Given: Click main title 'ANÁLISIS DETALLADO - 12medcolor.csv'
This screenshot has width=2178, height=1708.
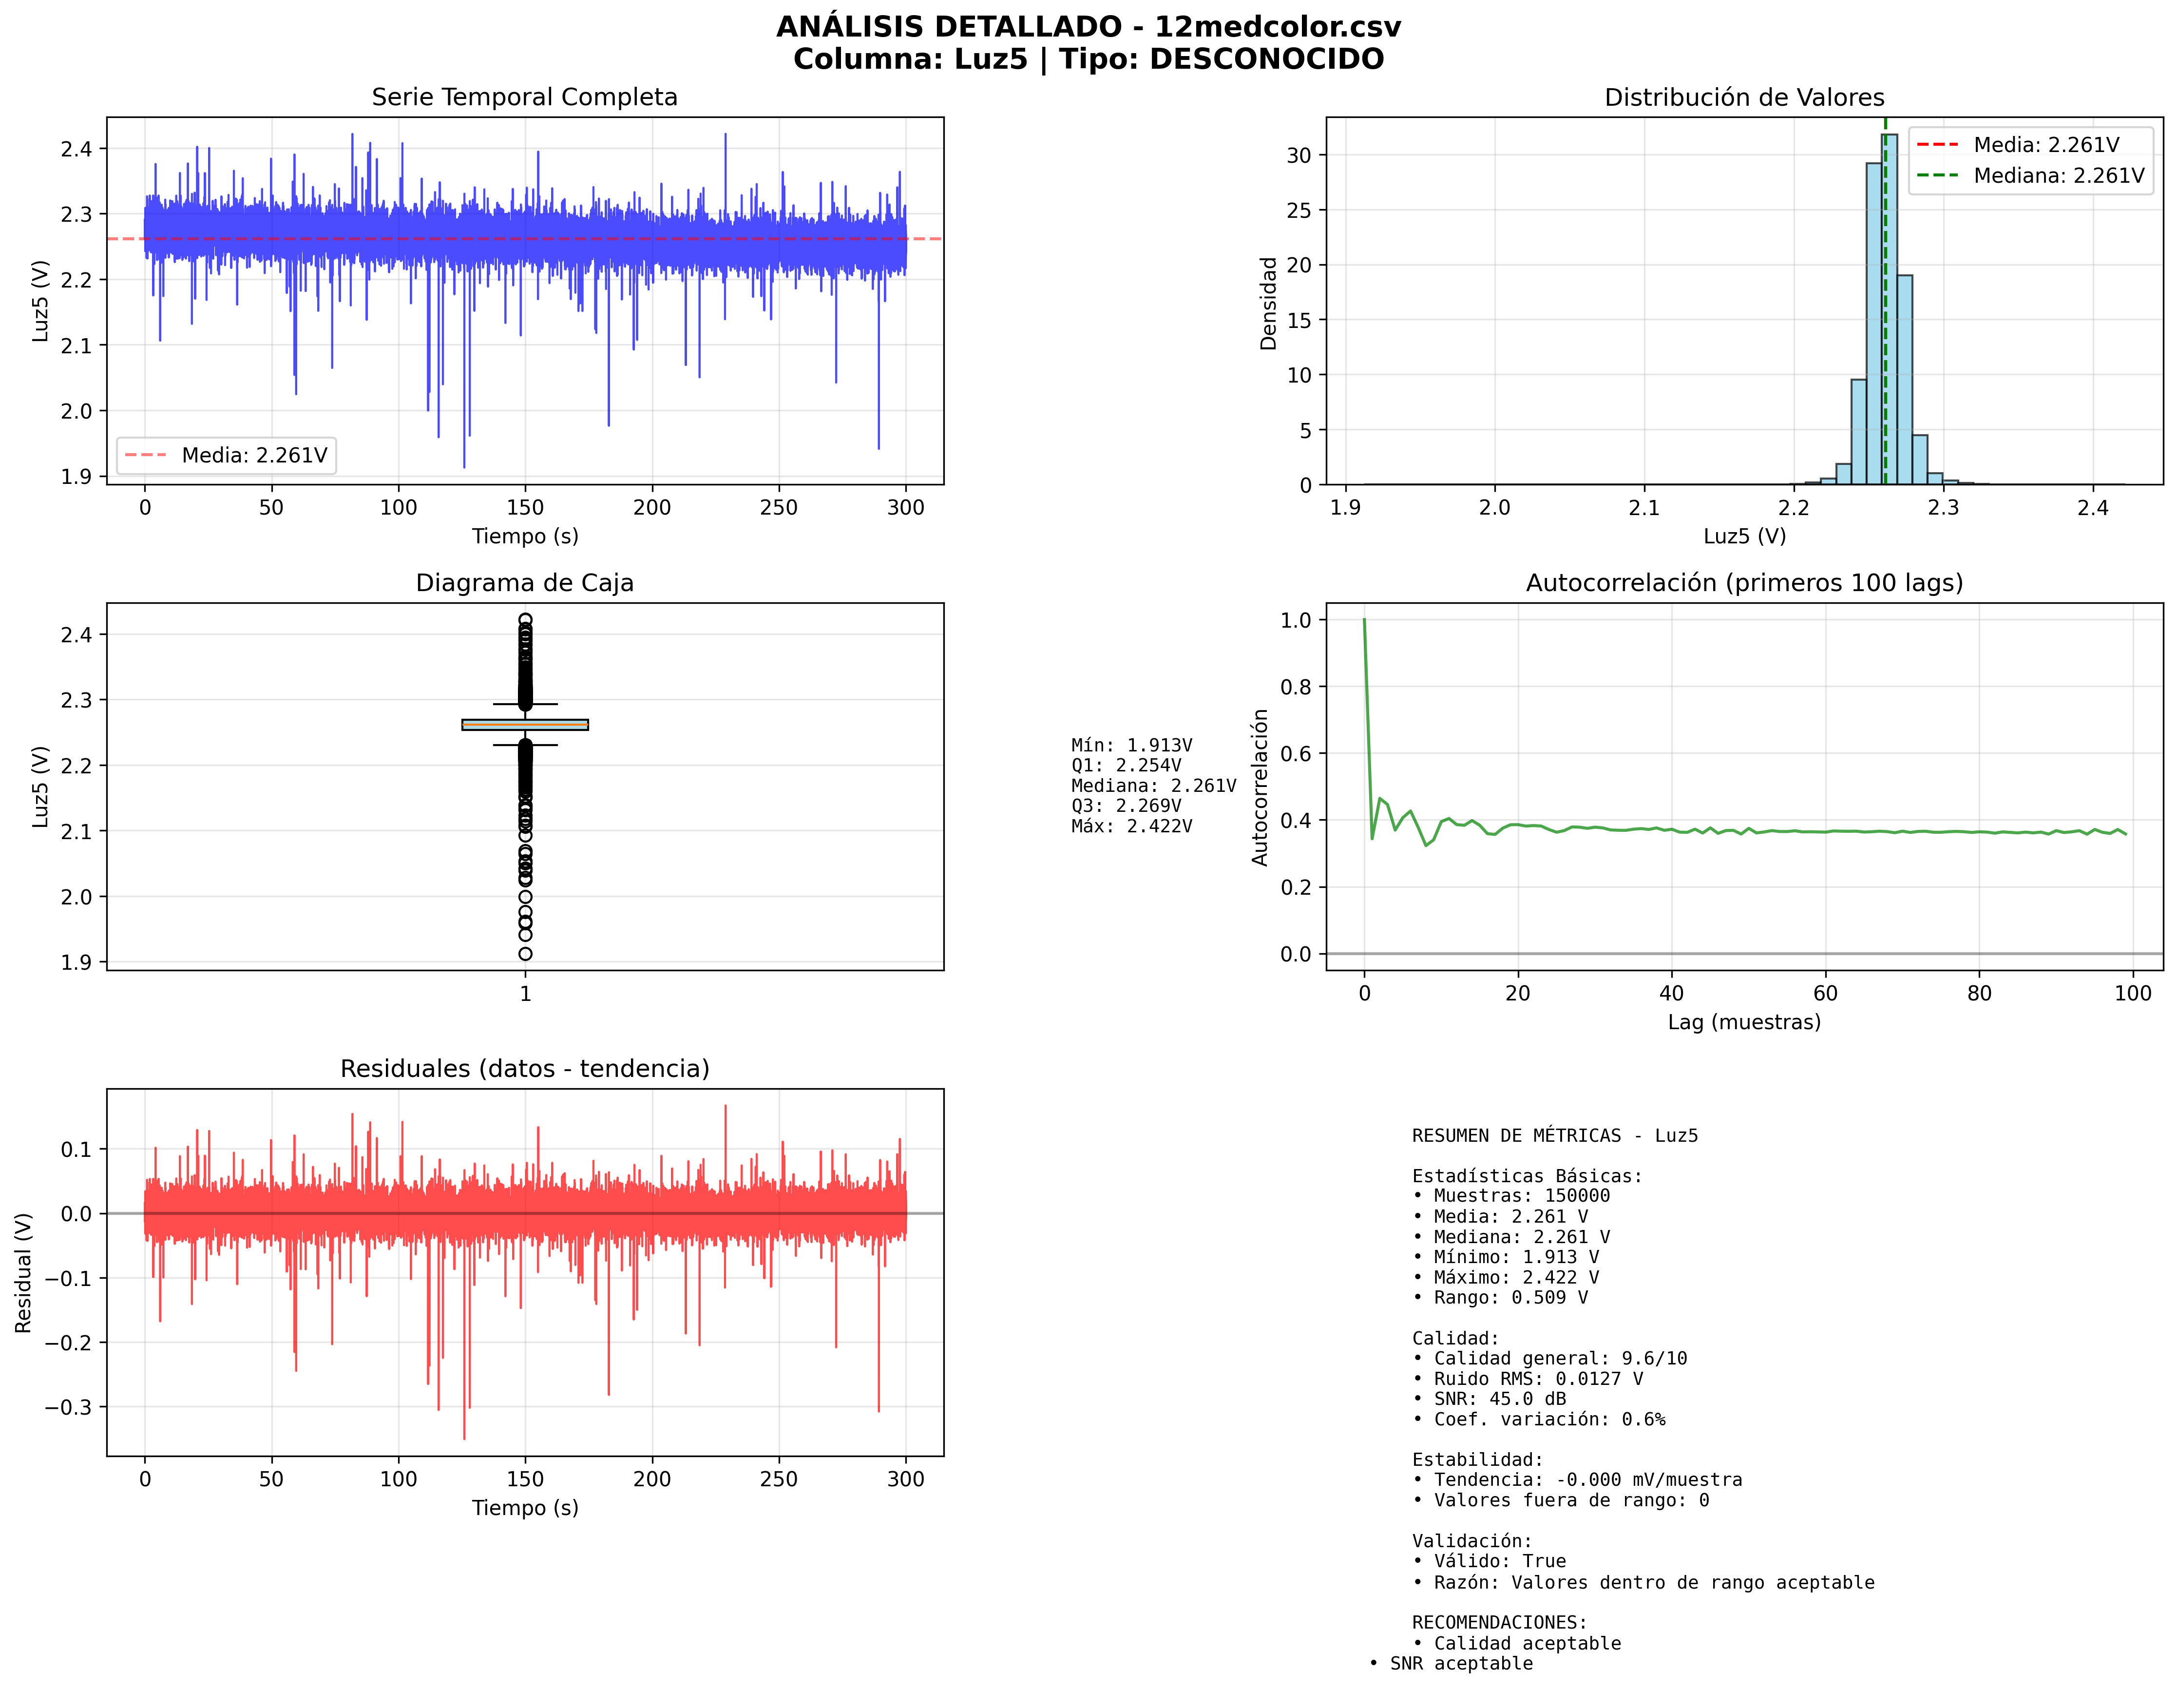Looking at the screenshot, I should pos(1088,27).
